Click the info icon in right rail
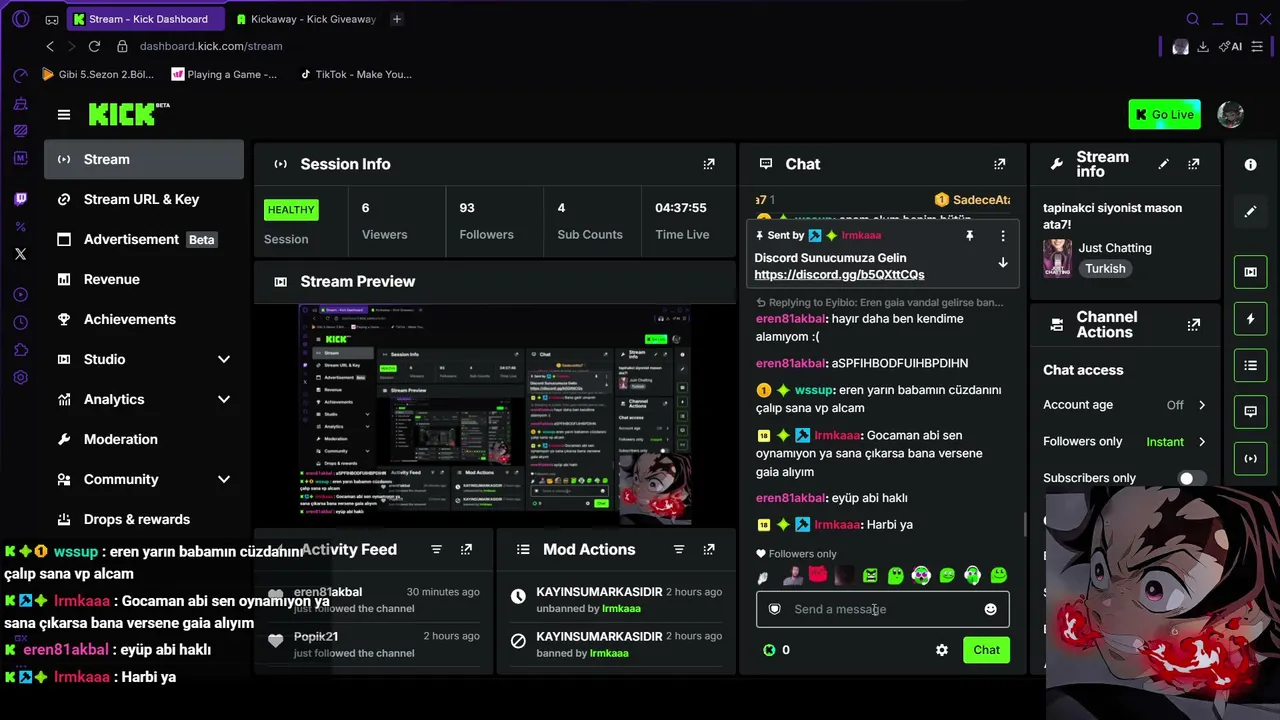Viewport: 1280px width, 720px height. 1250,165
